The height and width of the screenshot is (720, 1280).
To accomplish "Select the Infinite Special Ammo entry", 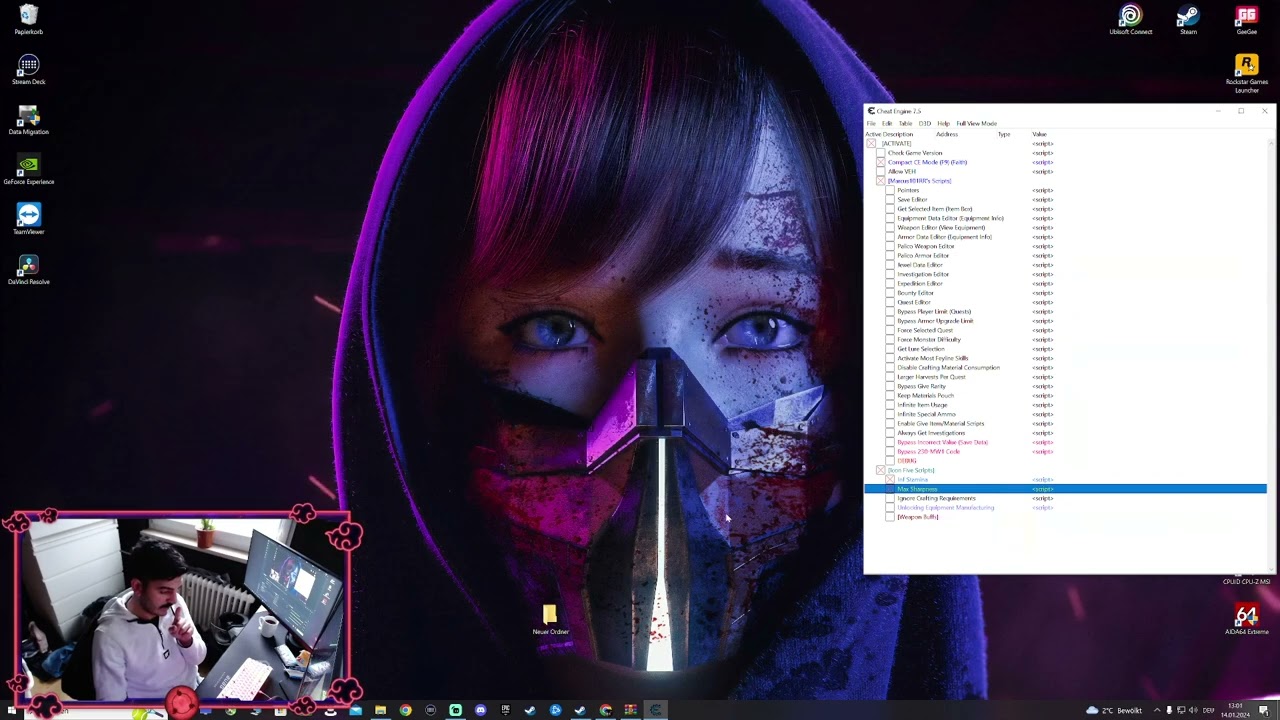I will pos(926,414).
